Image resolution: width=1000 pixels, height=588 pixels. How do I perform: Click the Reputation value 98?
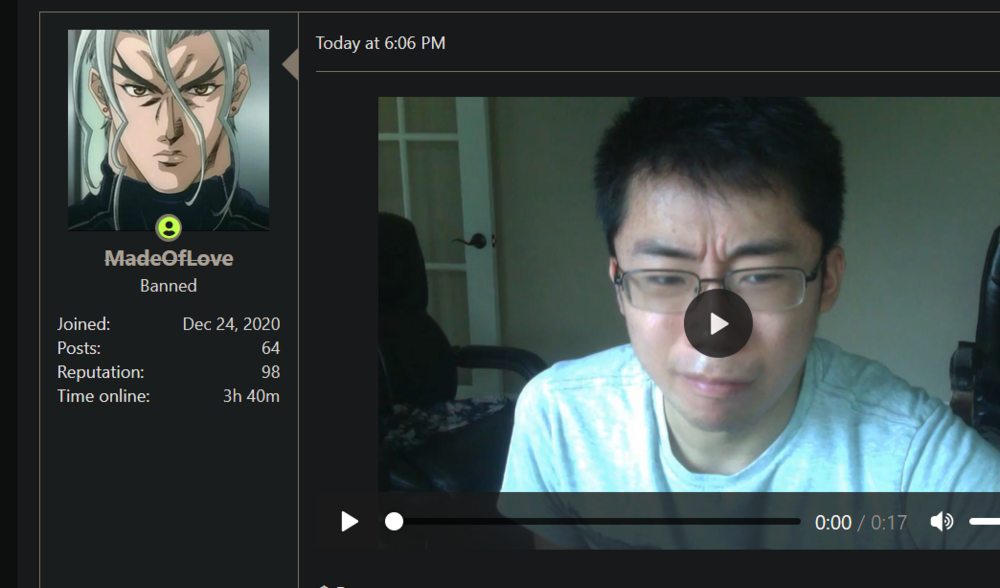[x=270, y=372]
